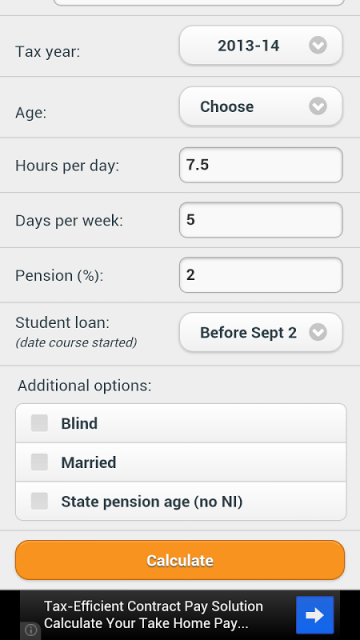Click the Calculate Your Take Home Pay text

pos(146,624)
